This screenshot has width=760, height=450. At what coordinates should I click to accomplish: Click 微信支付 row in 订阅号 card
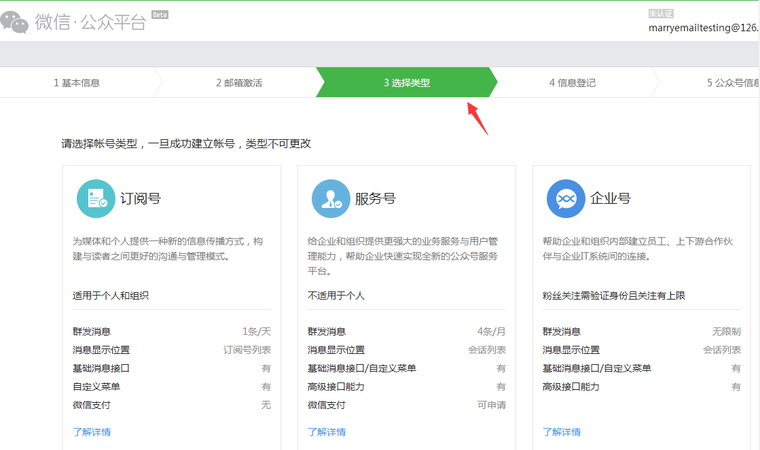[x=172, y=405]
